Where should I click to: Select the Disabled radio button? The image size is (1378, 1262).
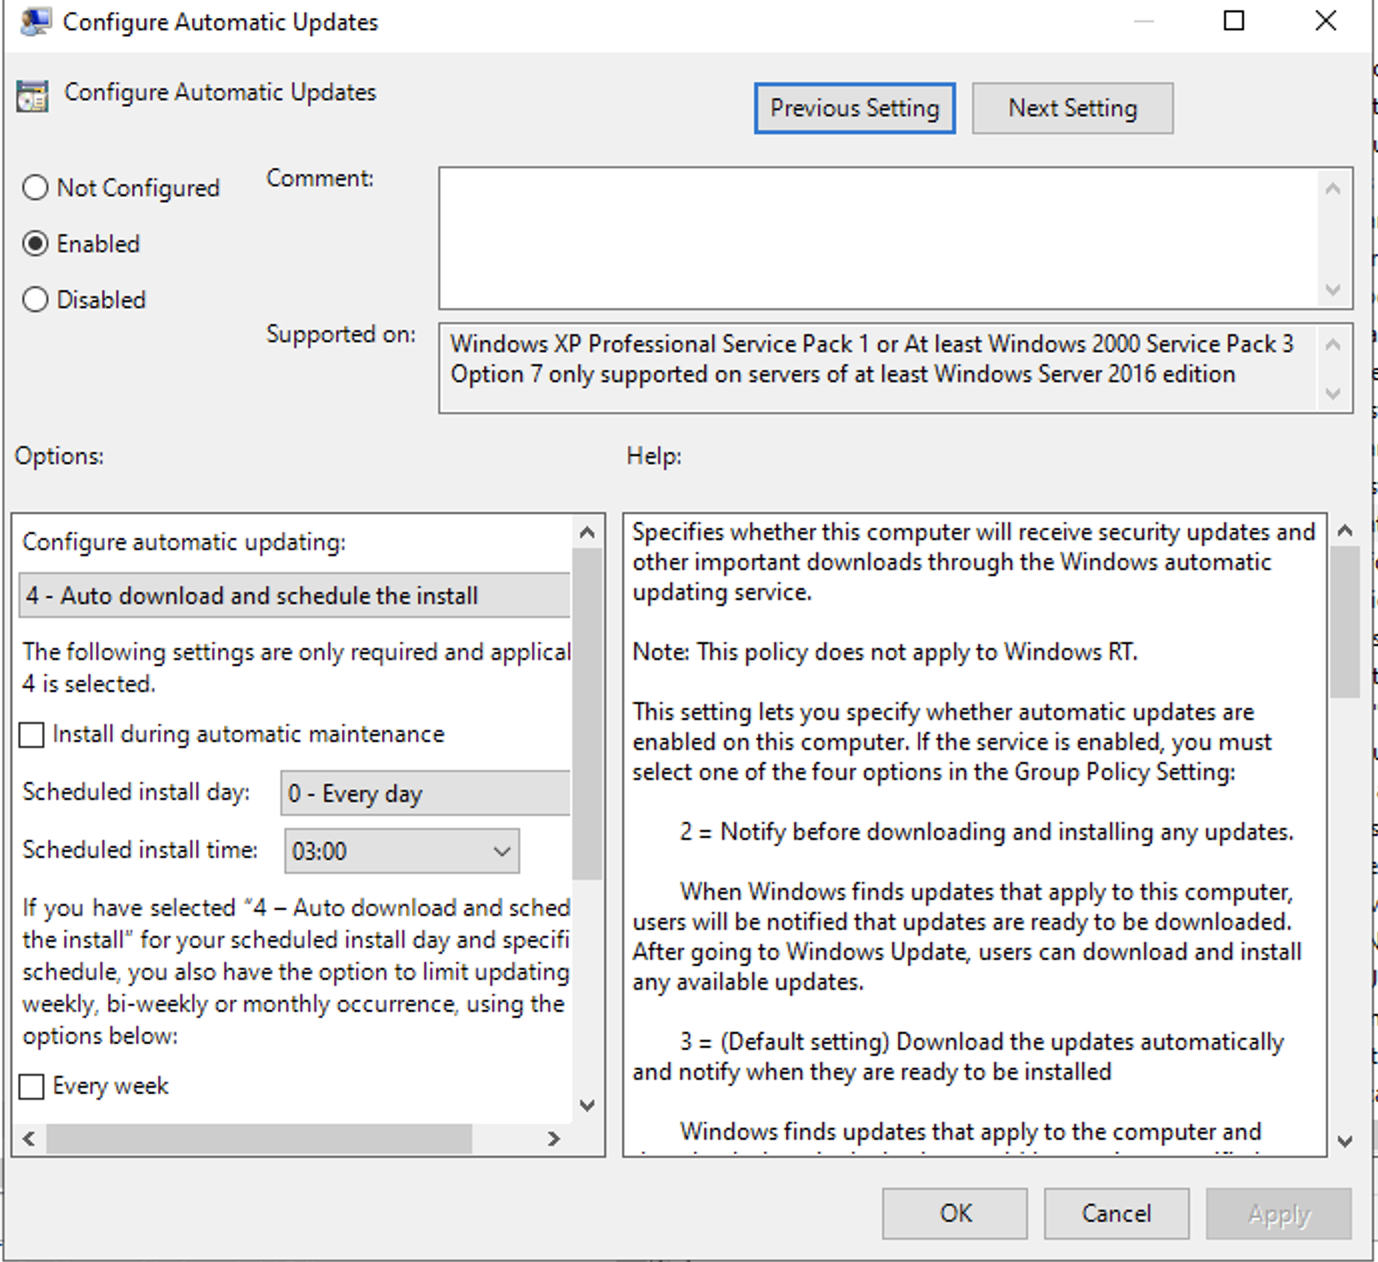pos(36,299)
